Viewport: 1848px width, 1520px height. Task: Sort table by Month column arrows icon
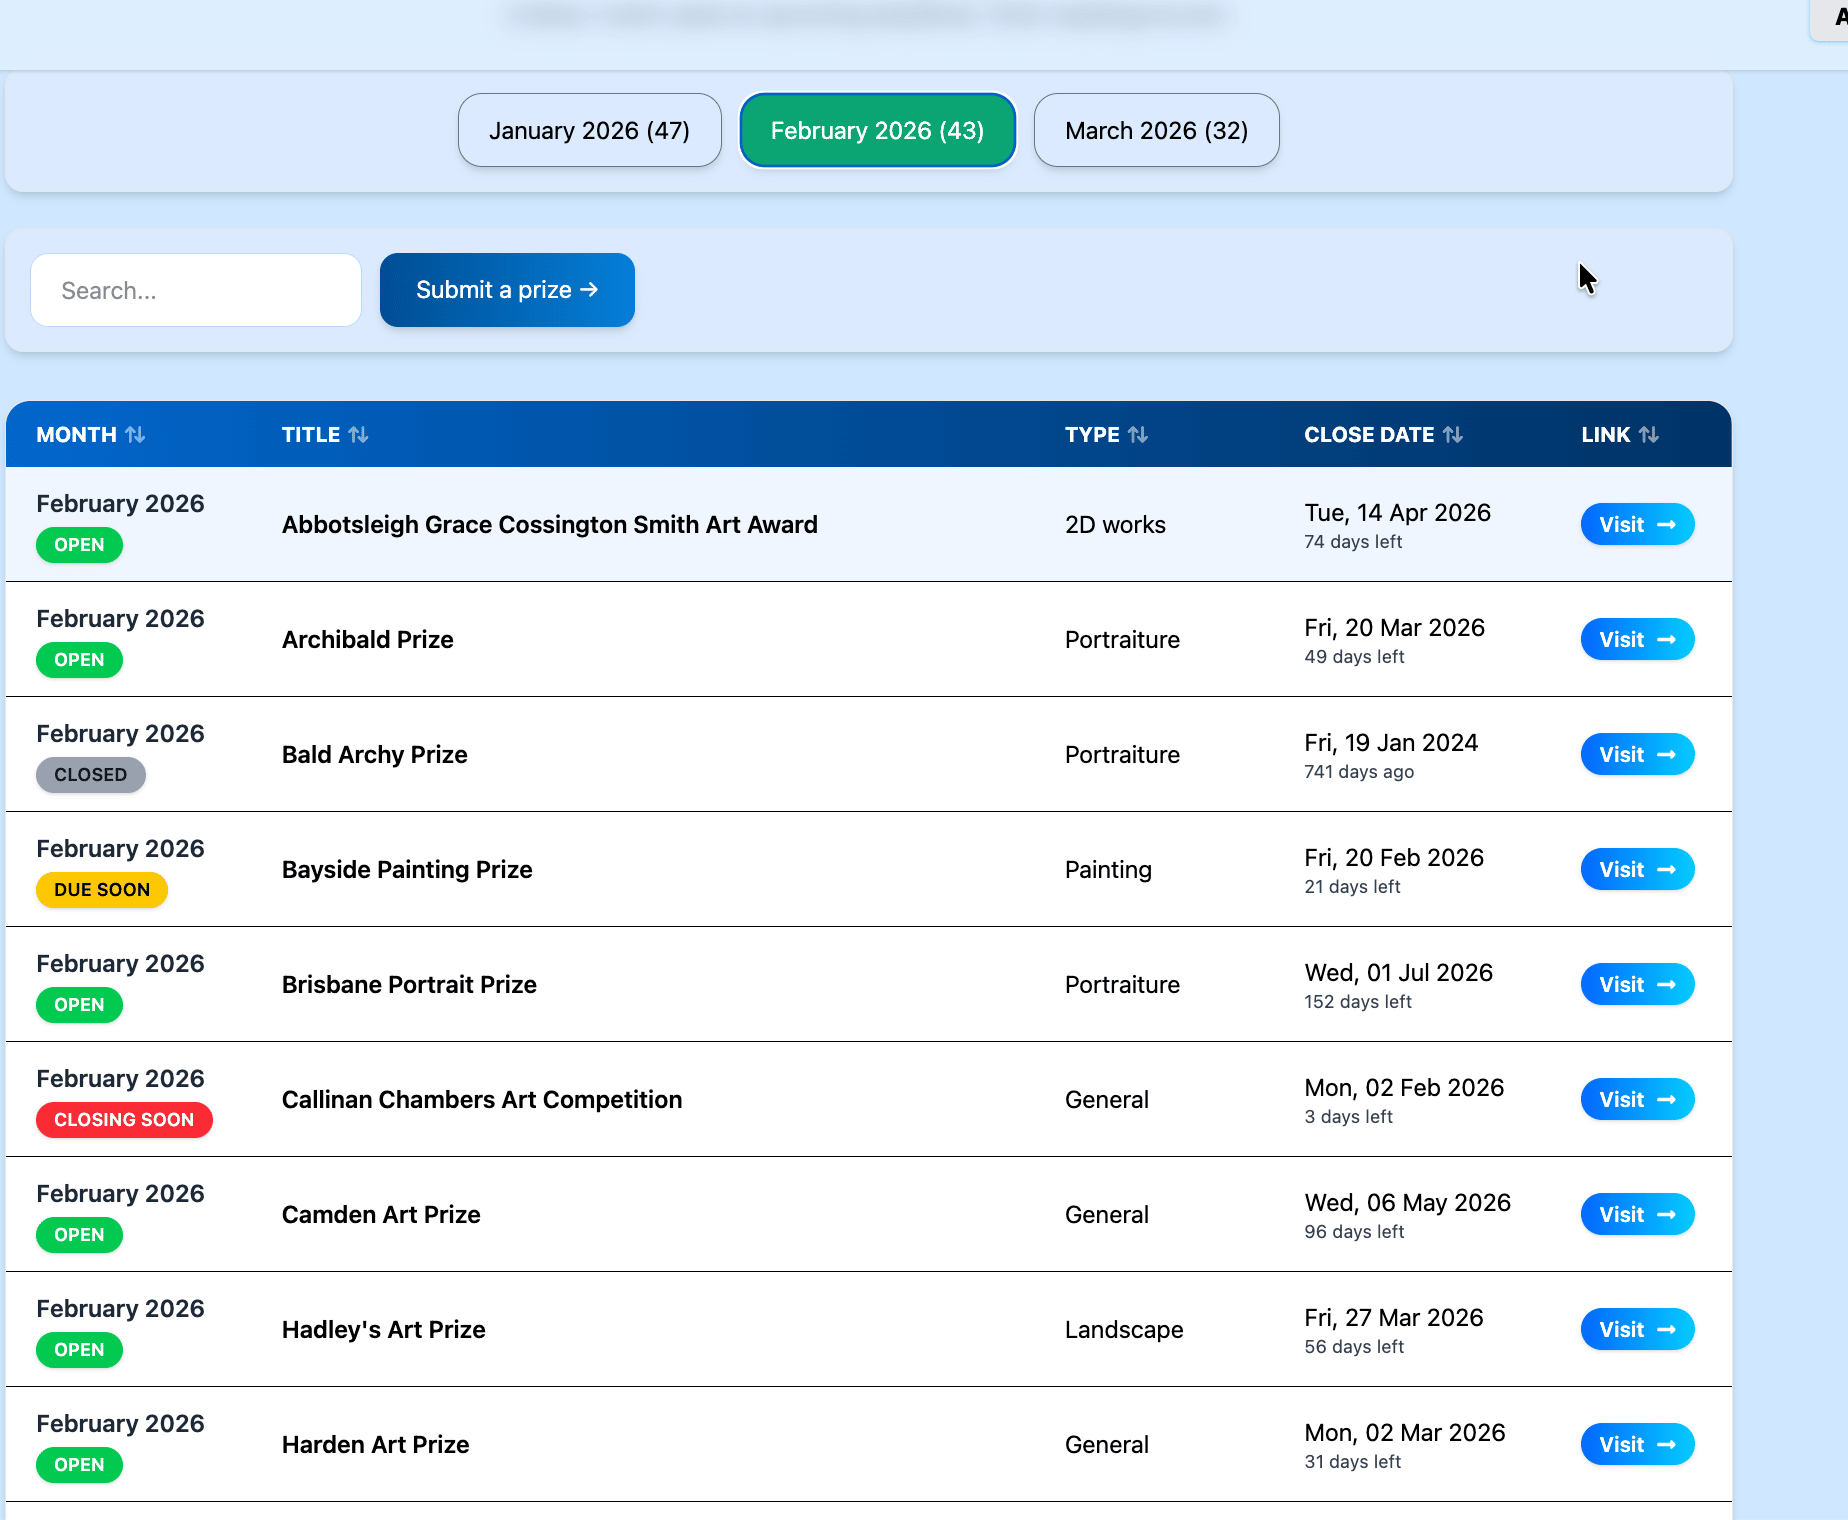pos(135,435)
